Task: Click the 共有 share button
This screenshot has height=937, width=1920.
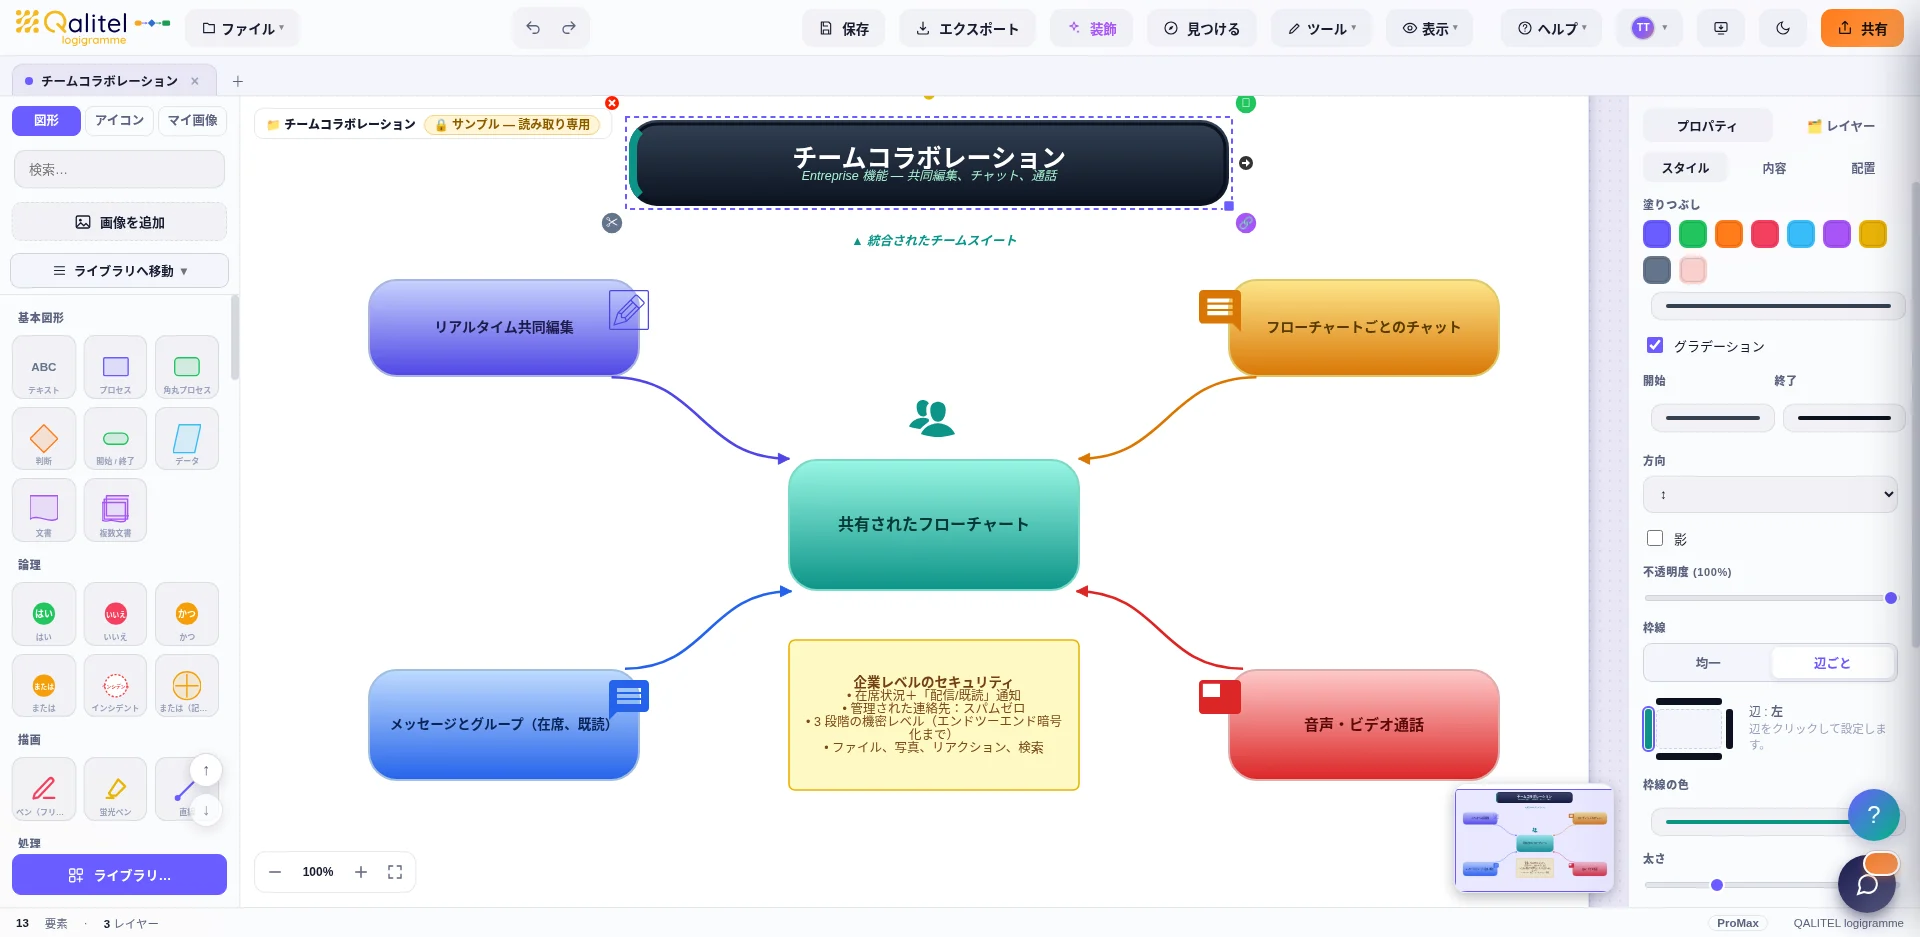Action: pos(1862,28)
